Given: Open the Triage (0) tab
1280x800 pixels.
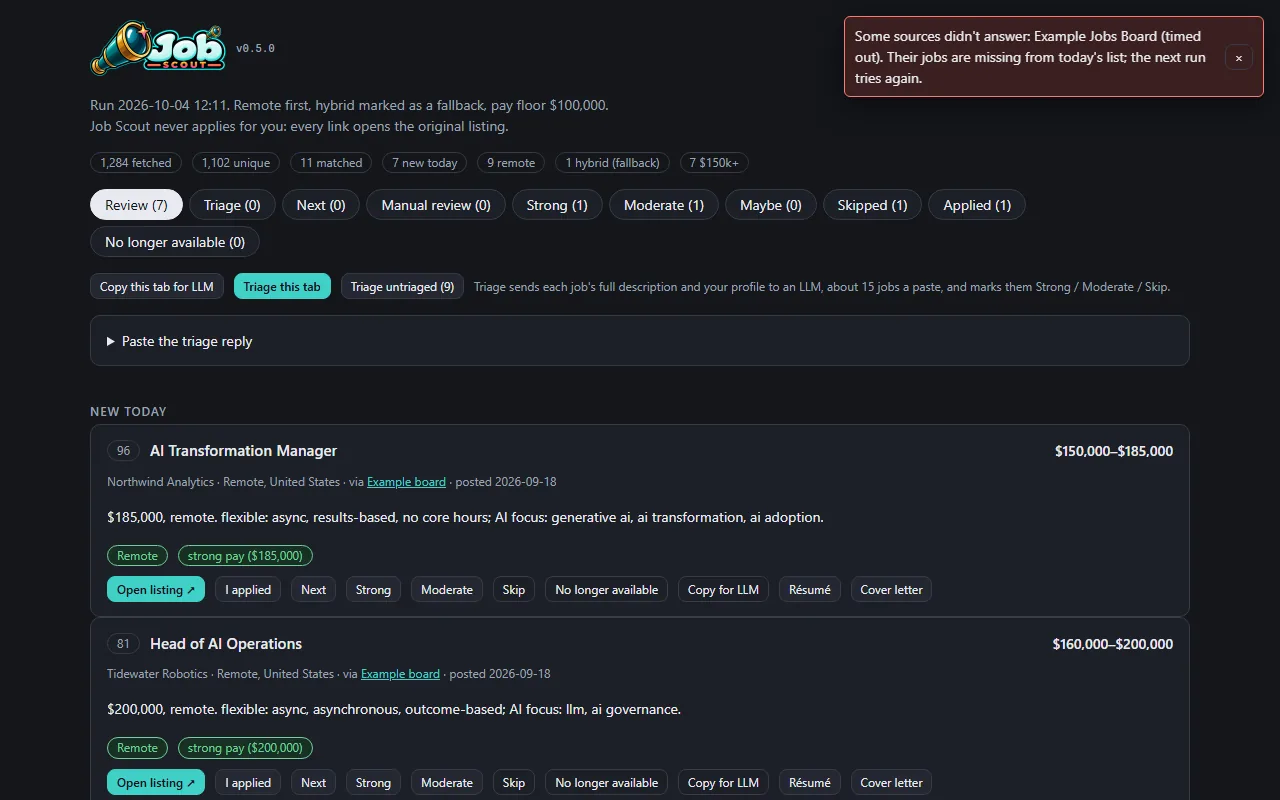Looking at the screenshot, I should click(x=232, y=205).
